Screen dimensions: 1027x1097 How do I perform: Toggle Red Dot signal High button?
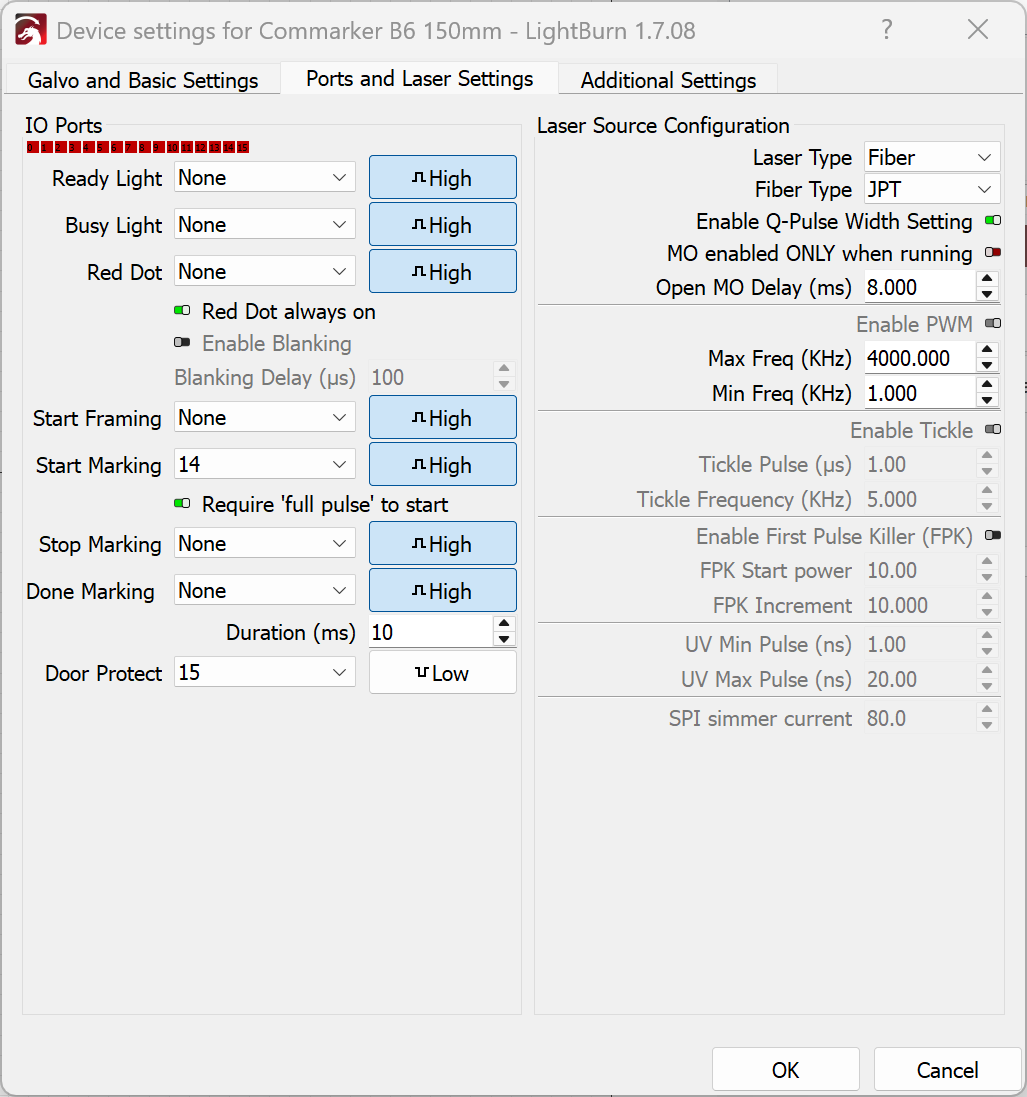[443, 272]
